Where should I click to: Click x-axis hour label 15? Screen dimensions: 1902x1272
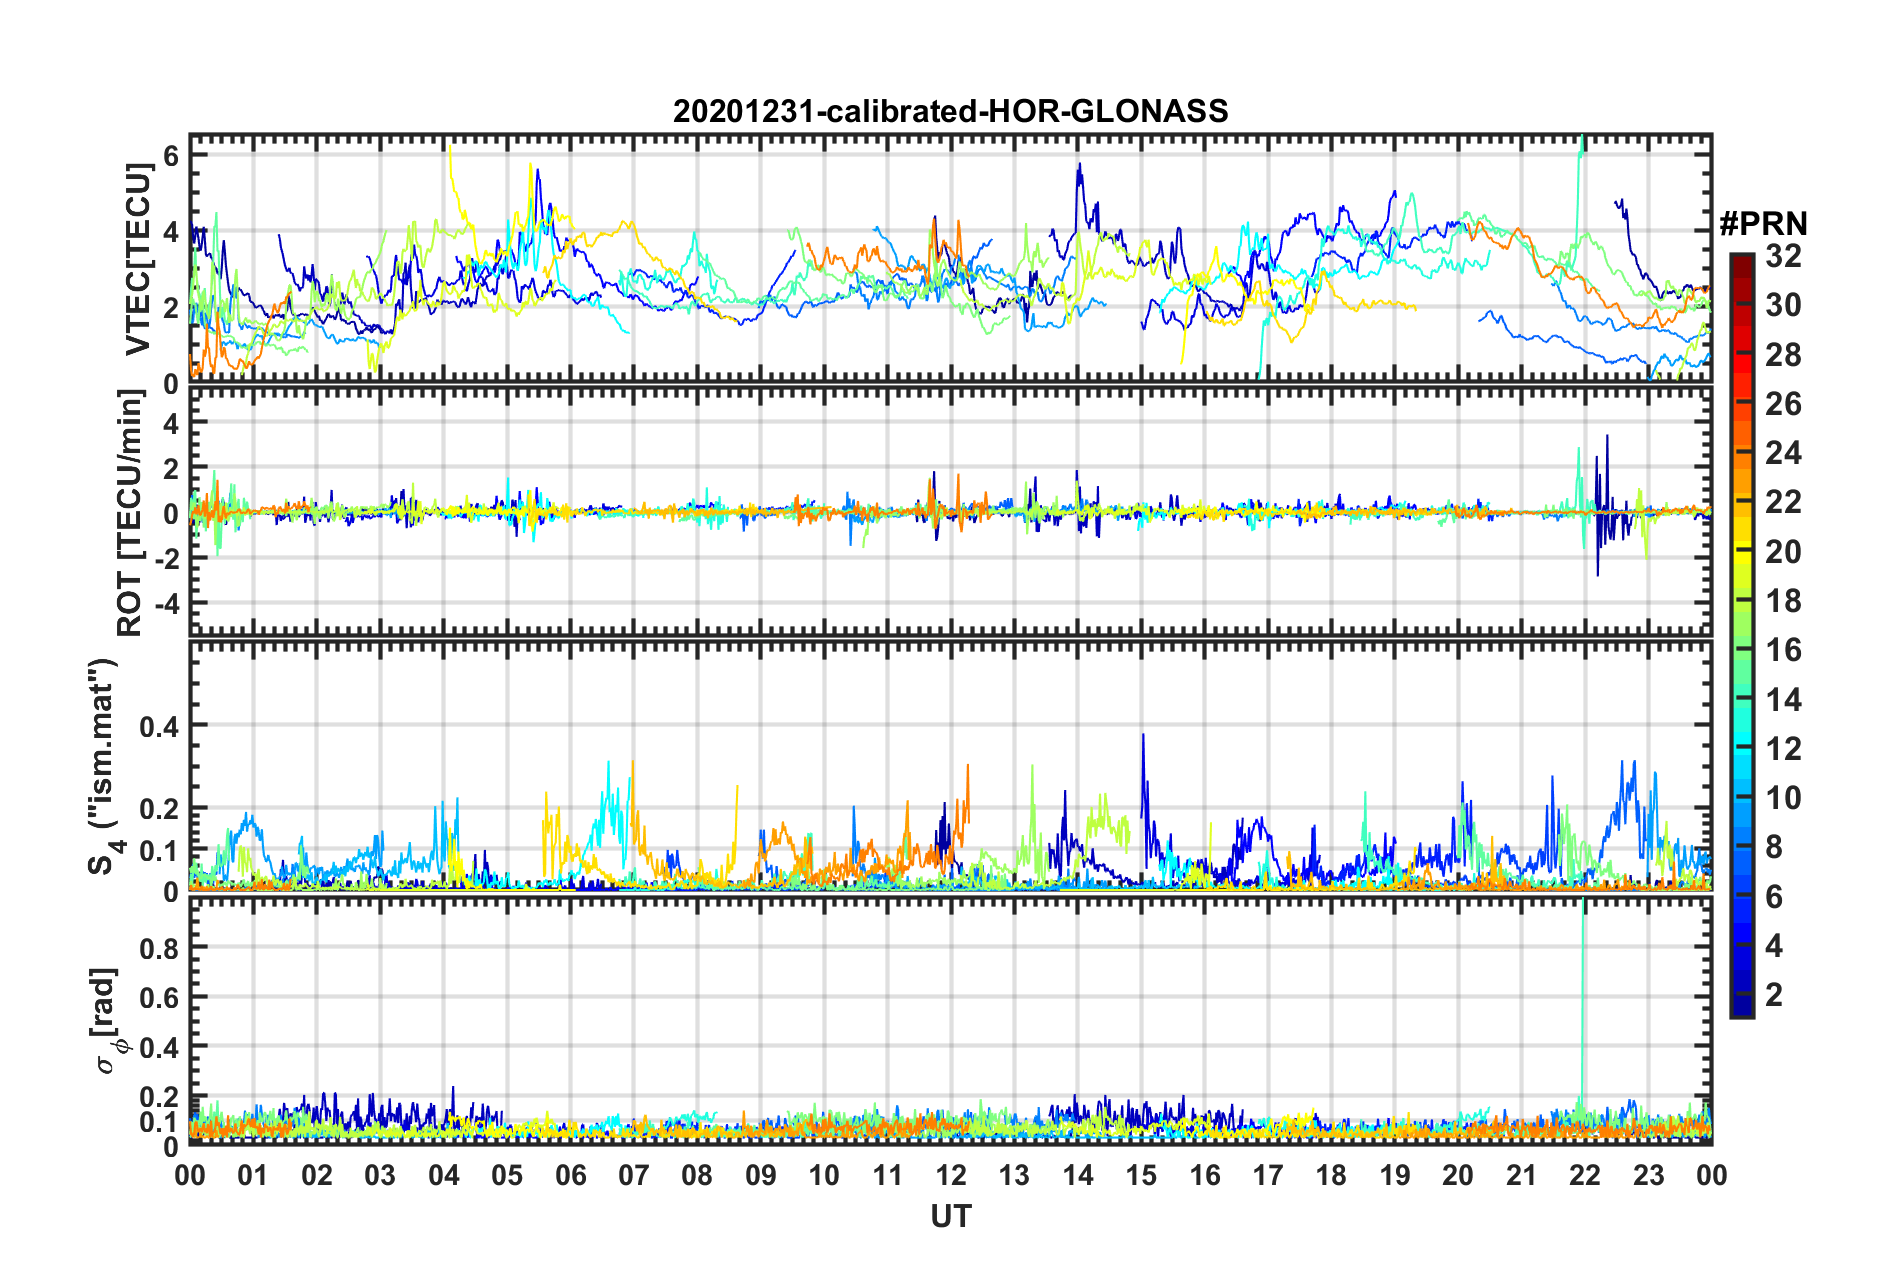pyautogui.click(x=1141, y=1175)
